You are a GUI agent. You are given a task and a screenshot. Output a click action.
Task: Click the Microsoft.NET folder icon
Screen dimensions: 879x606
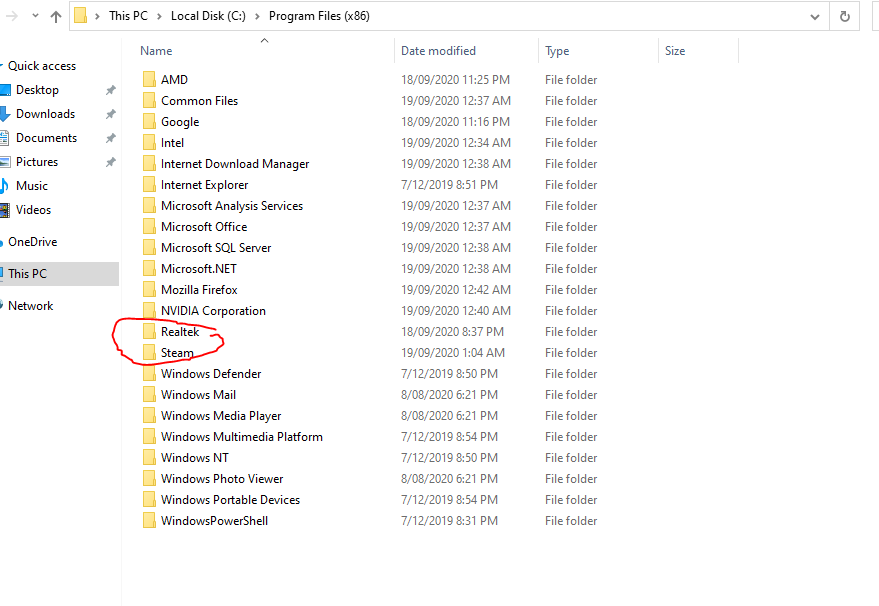pyautogui.click(x=149, y=269)
